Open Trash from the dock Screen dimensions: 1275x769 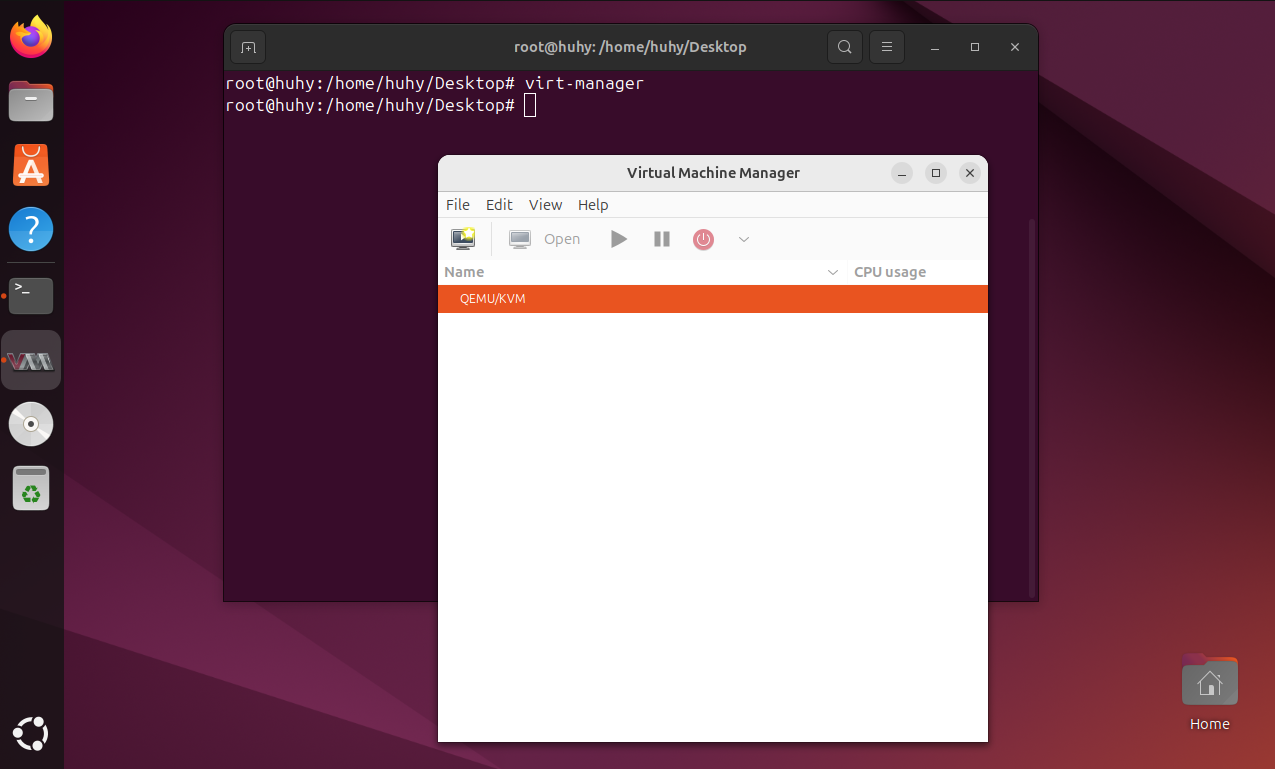pyautogui.click(x=31, y=488)
